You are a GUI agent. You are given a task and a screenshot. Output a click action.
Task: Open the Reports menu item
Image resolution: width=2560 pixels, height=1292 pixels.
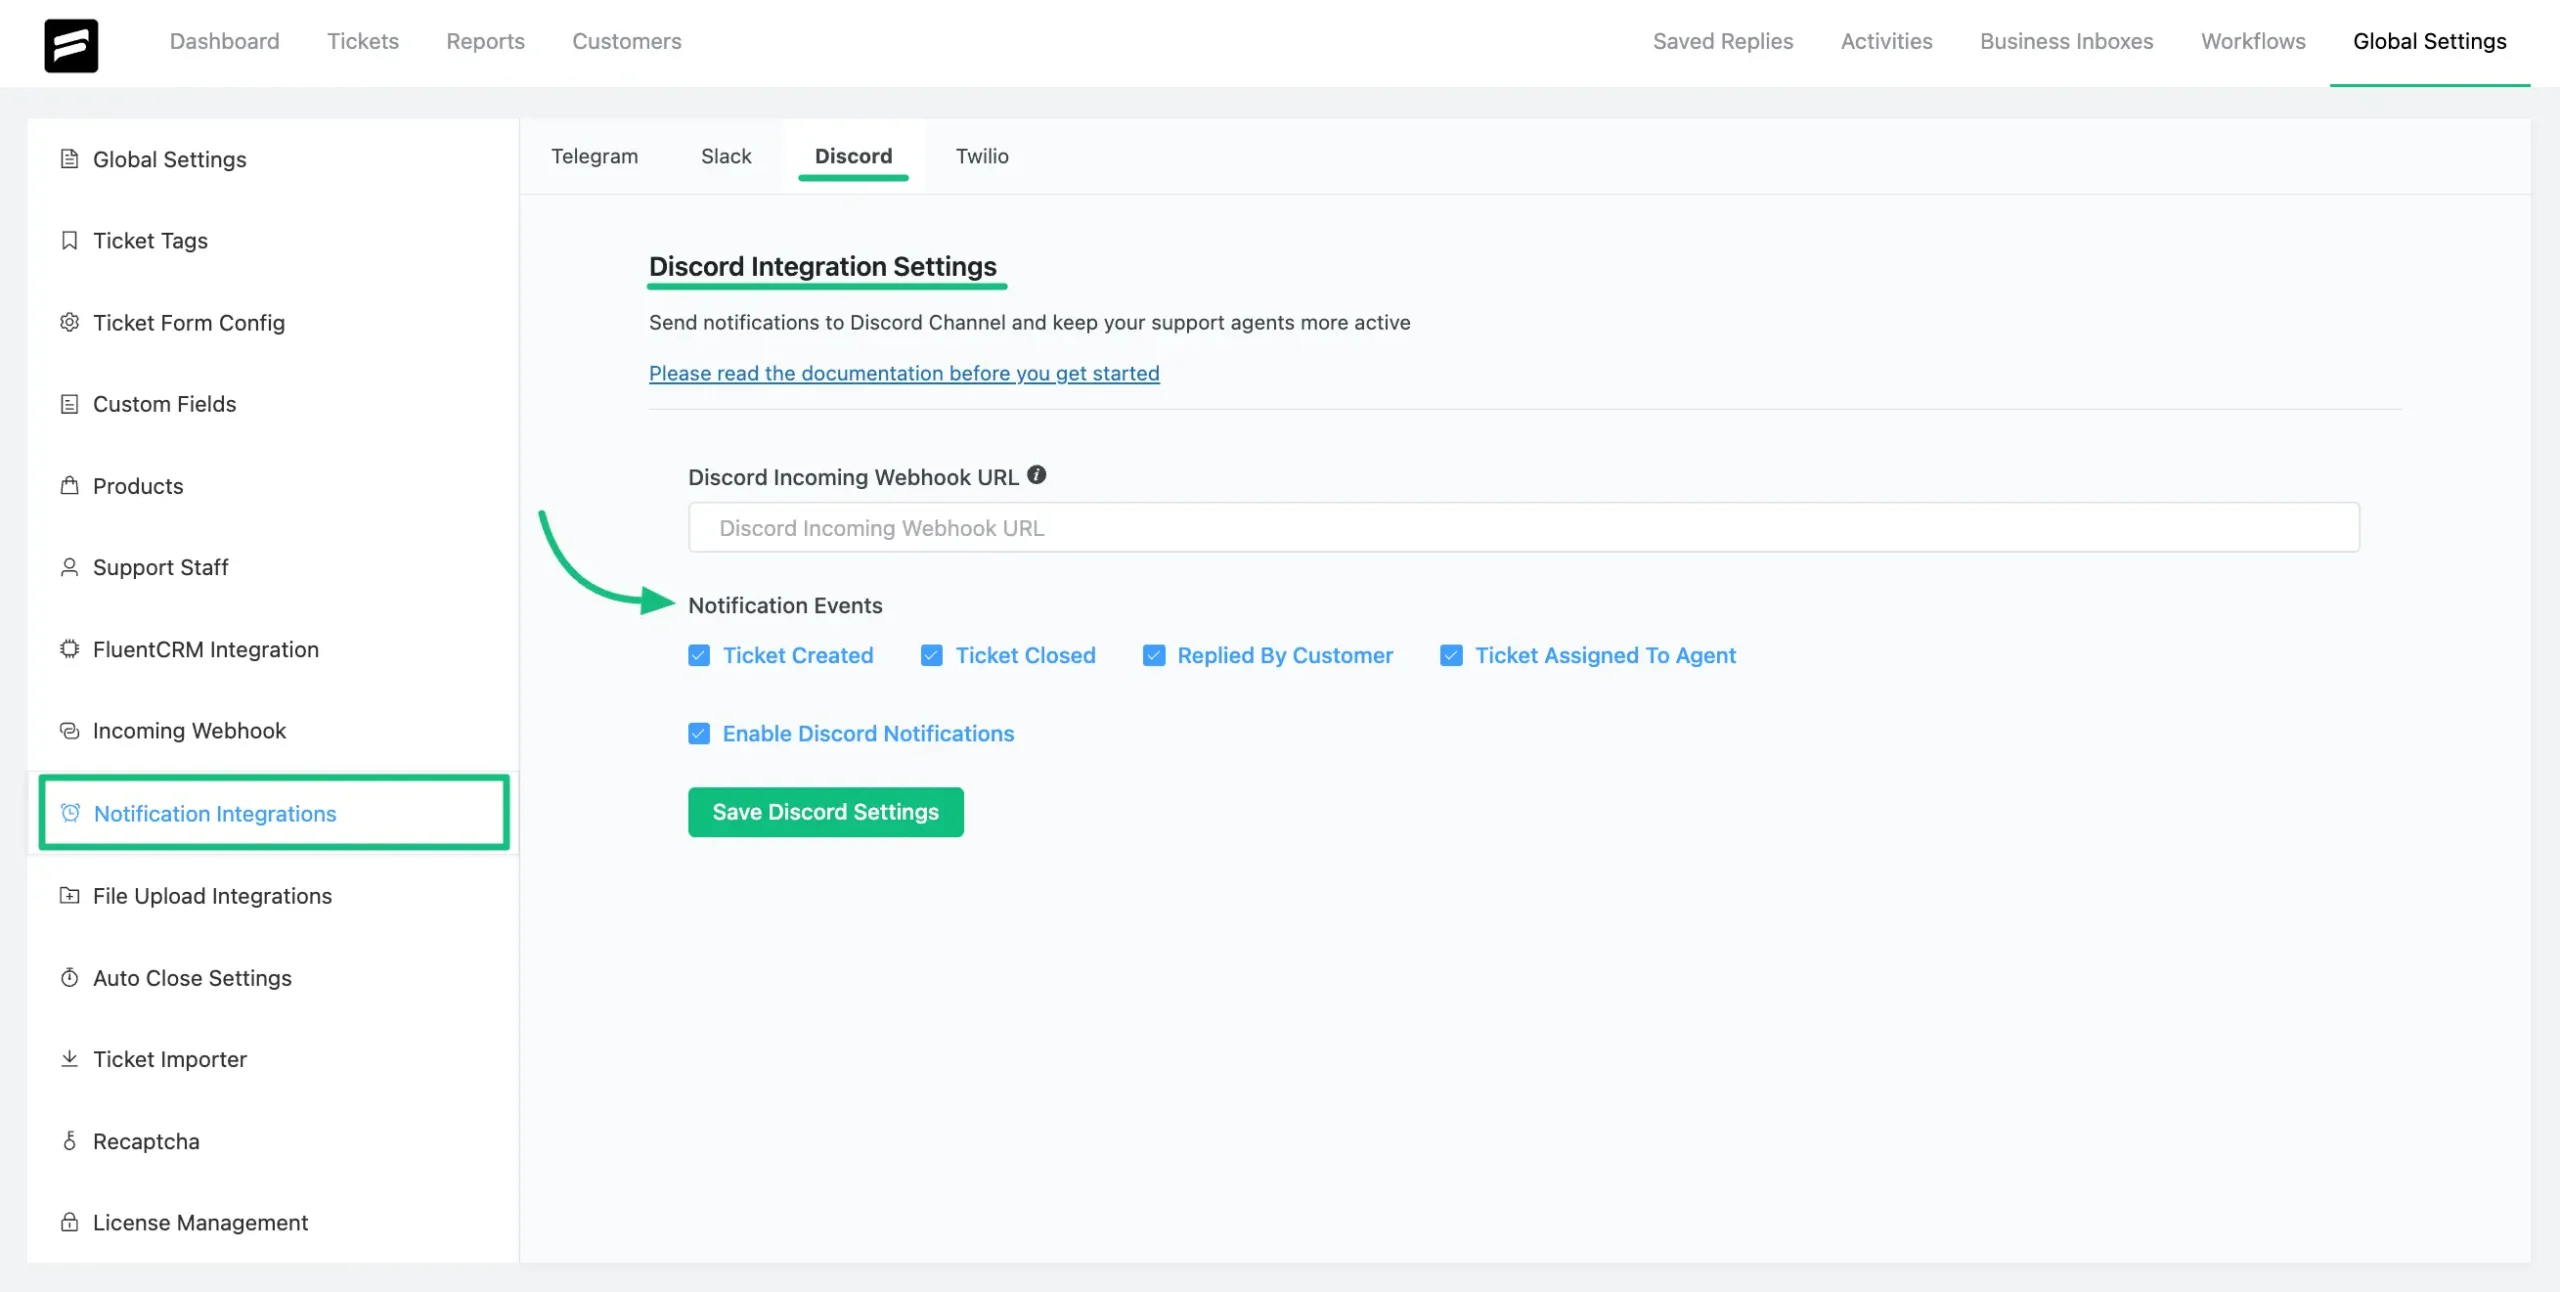(x=485, y=41)
